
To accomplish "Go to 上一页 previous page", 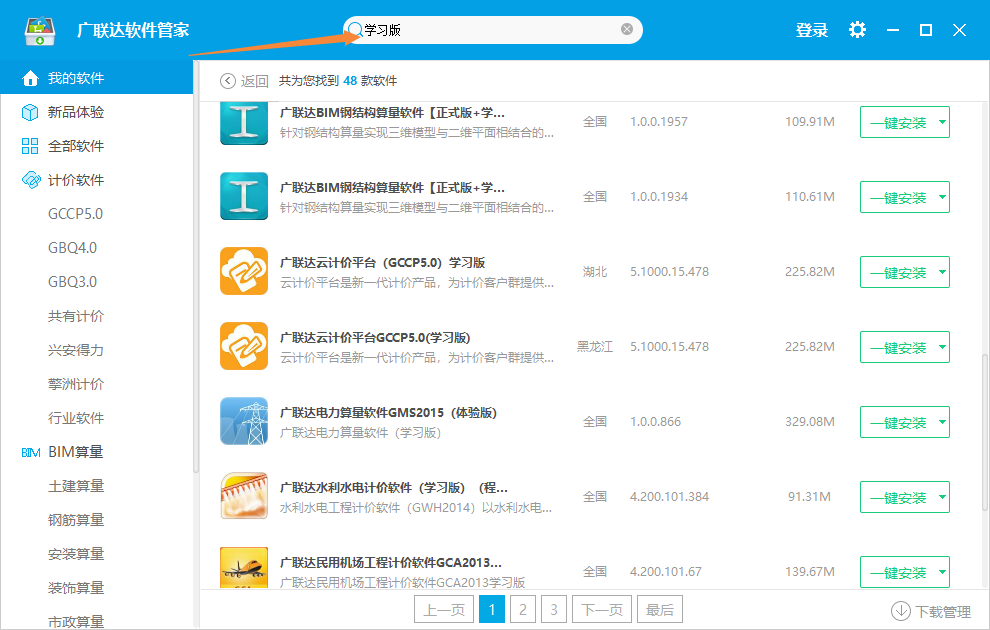I will click(444, 610).
